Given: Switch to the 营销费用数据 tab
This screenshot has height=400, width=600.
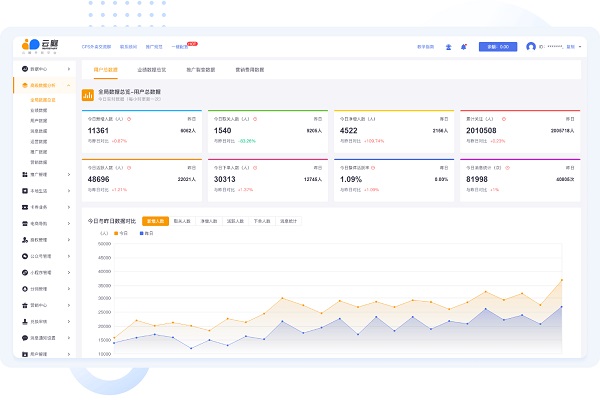Looking at the screenshot, I should pos(249,71).
